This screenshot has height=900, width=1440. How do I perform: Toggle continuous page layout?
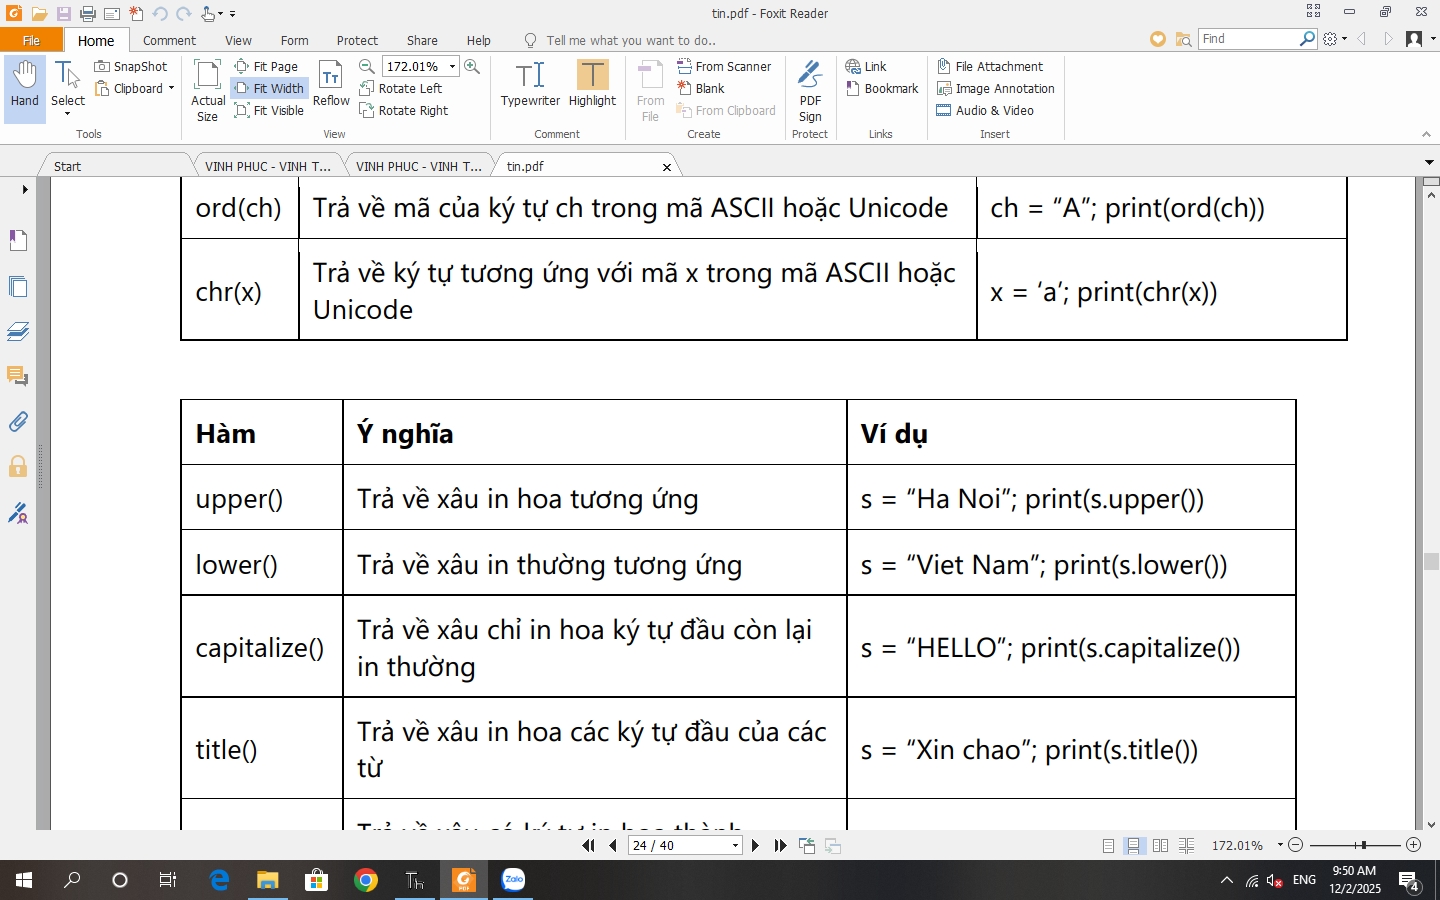(1134, 846)
